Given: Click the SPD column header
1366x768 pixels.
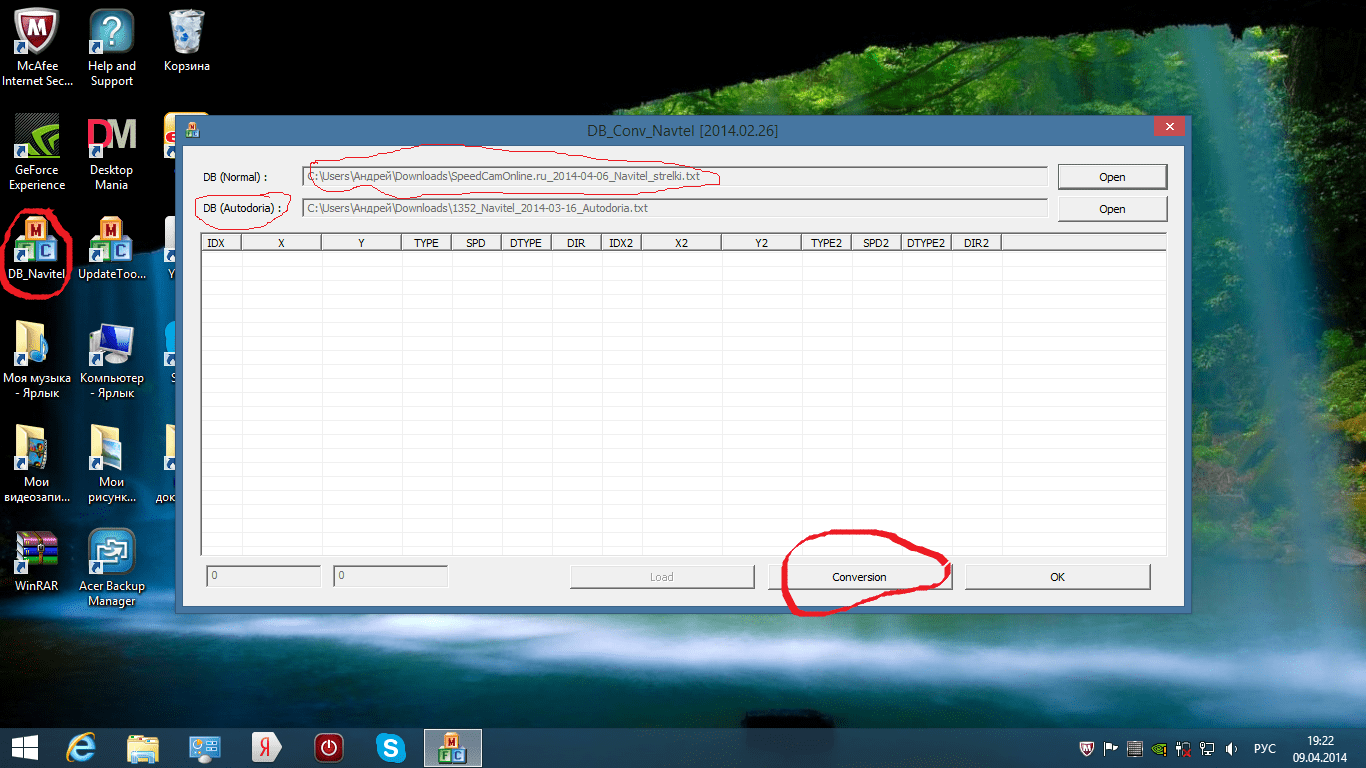Looking at the screenshot, I should click(x=476, y=243).
